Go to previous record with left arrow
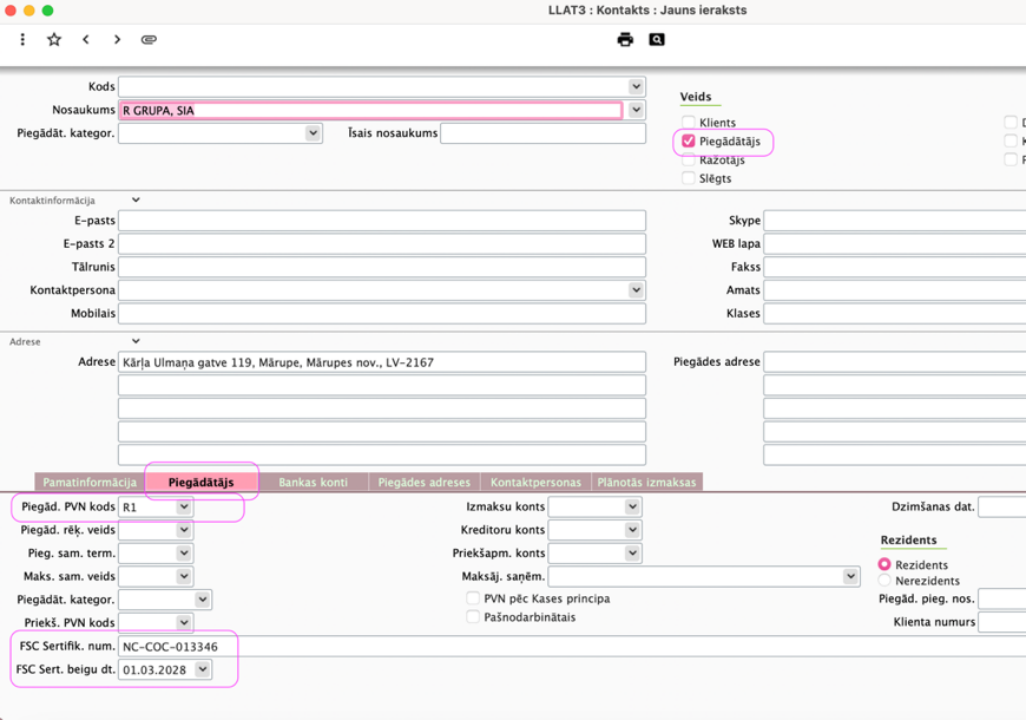The height and width of the screenshot is (720, 1026). click(x=86, y=40)
